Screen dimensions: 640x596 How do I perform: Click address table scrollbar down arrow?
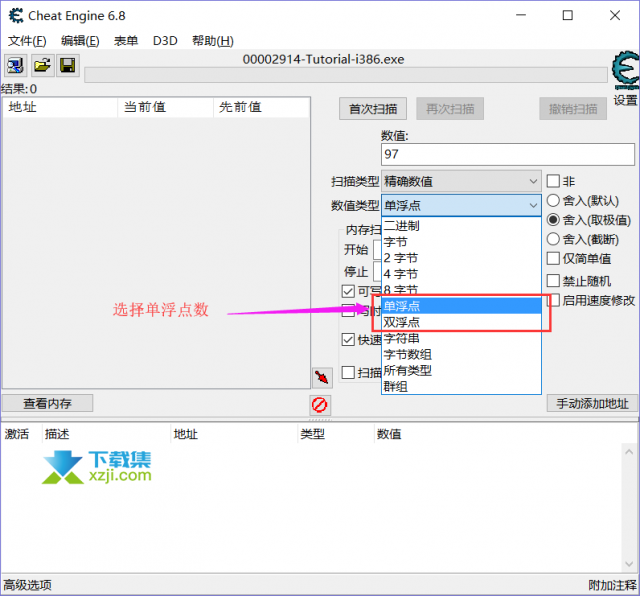point(629,564)
